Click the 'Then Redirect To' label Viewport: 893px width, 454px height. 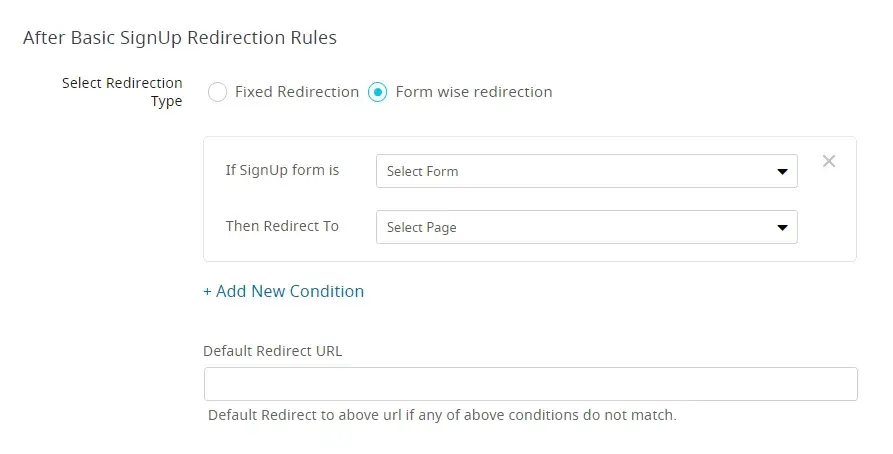click(282, 226)
